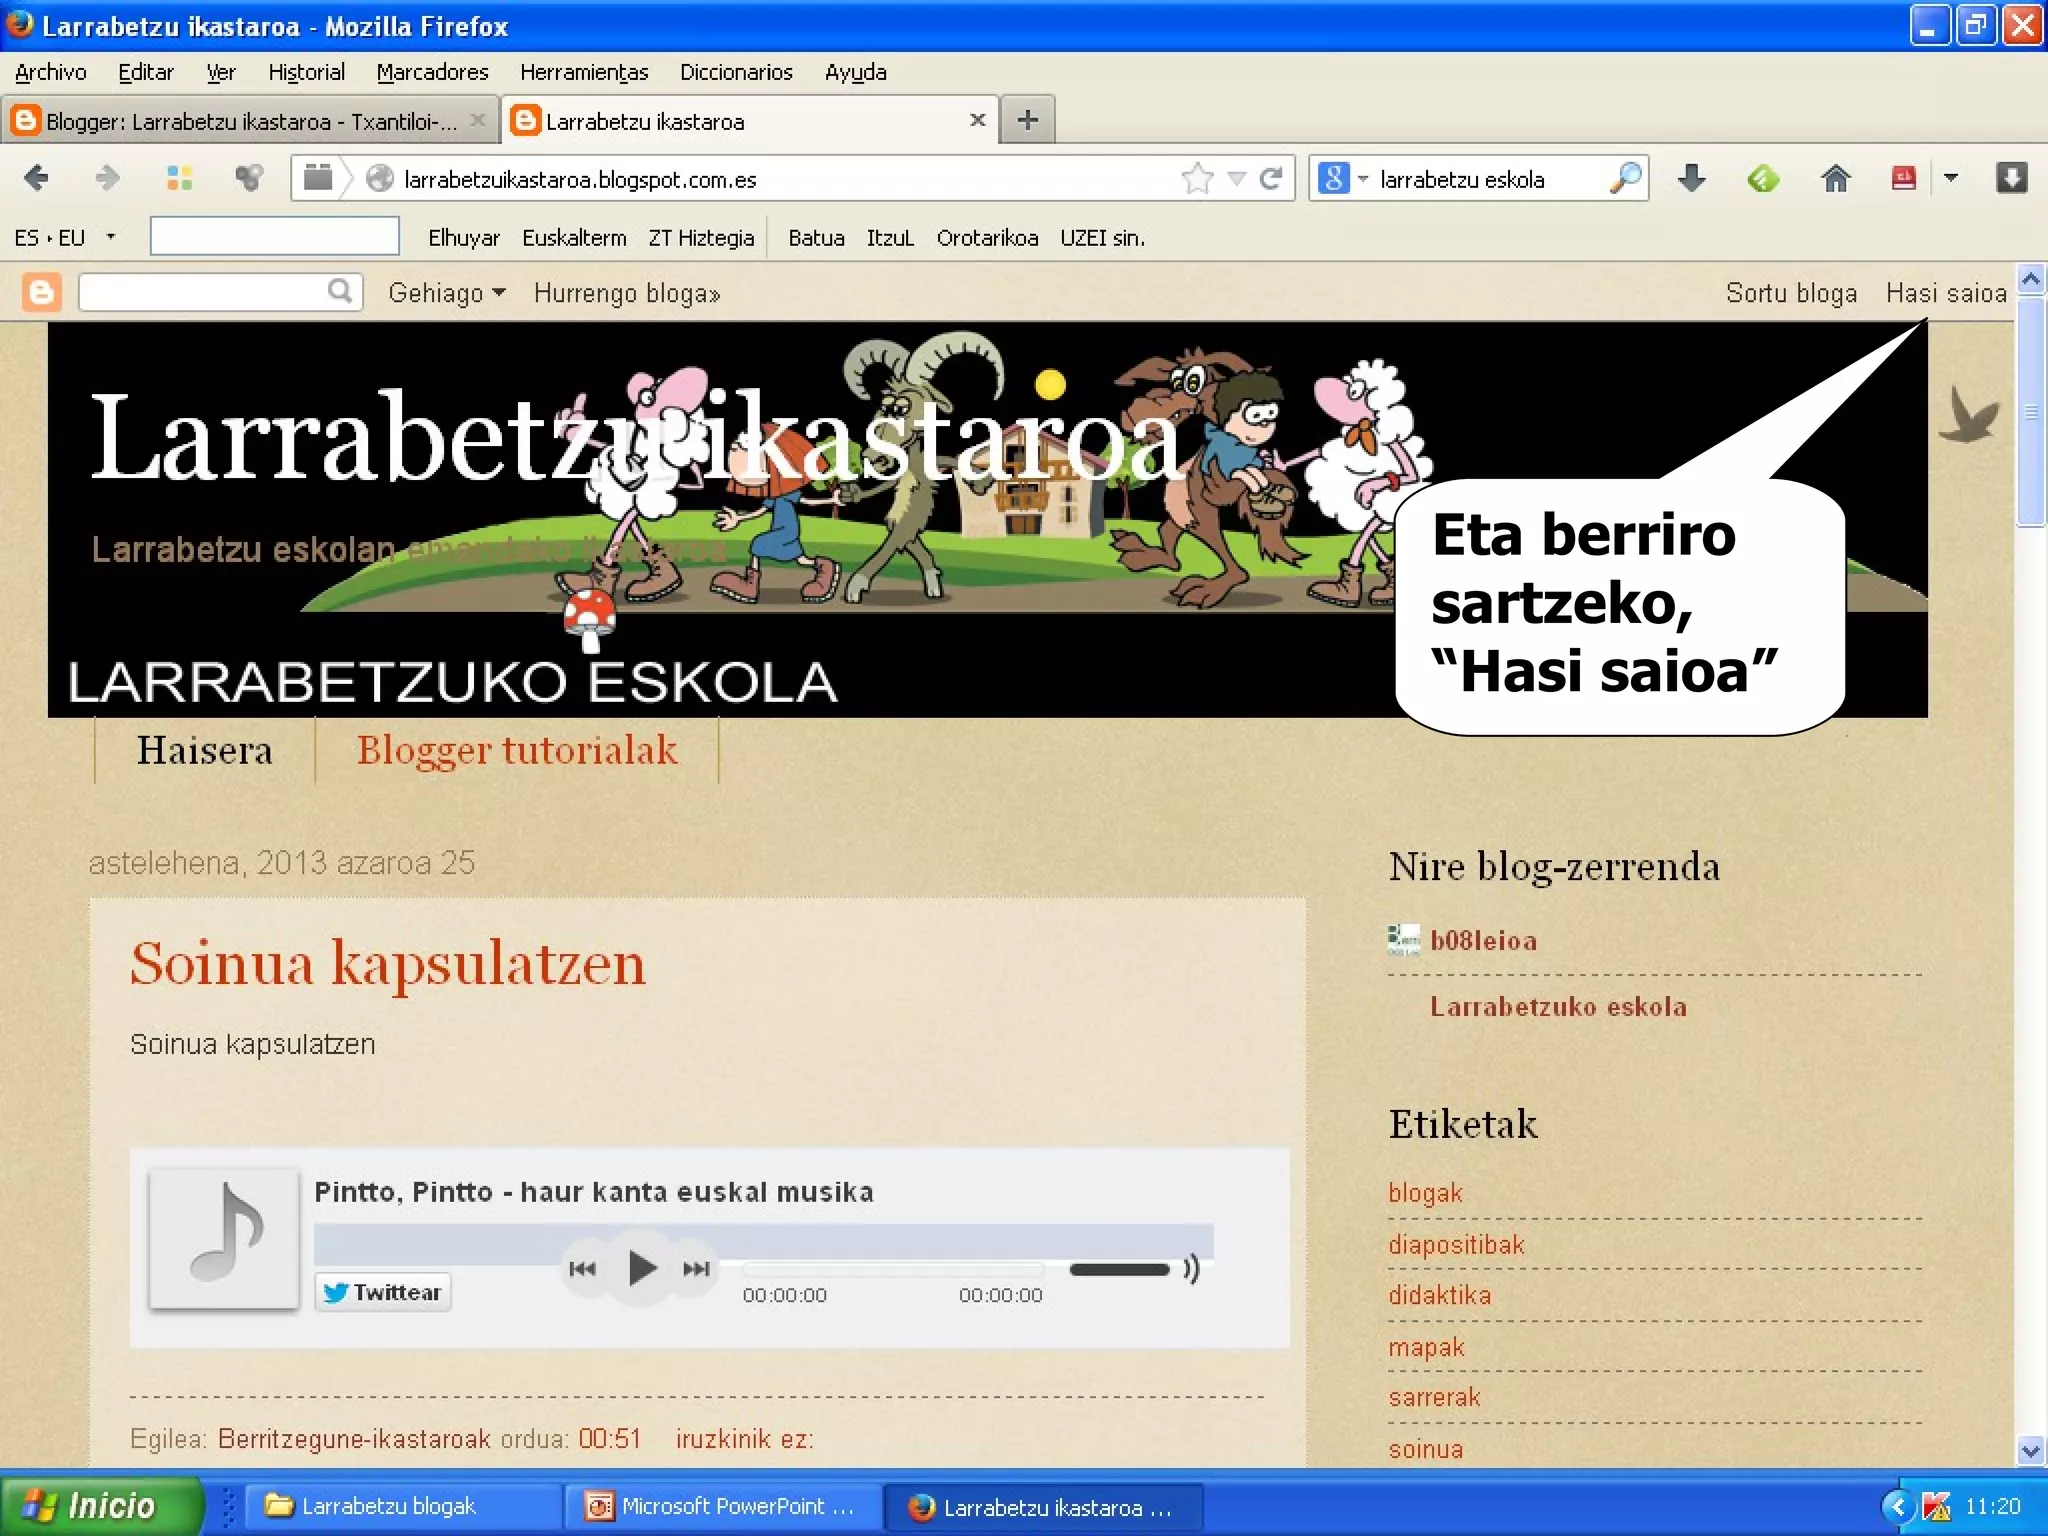The image size is (2048, 1536).
Task: Expand the Gehiago dropdown in Blogger navbar
Action: (447, 293)
